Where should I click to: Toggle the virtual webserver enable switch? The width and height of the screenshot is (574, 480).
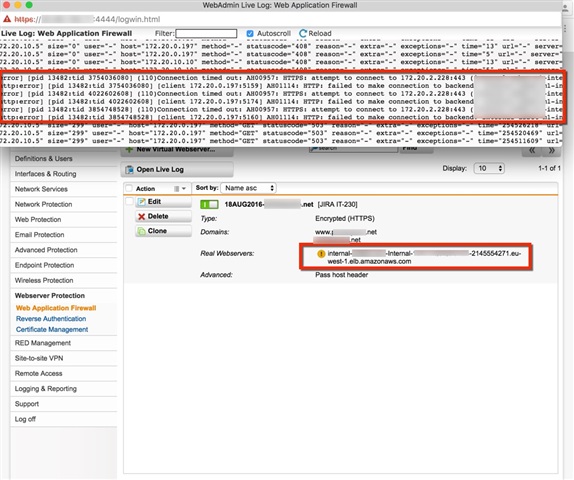pos(209,204)
